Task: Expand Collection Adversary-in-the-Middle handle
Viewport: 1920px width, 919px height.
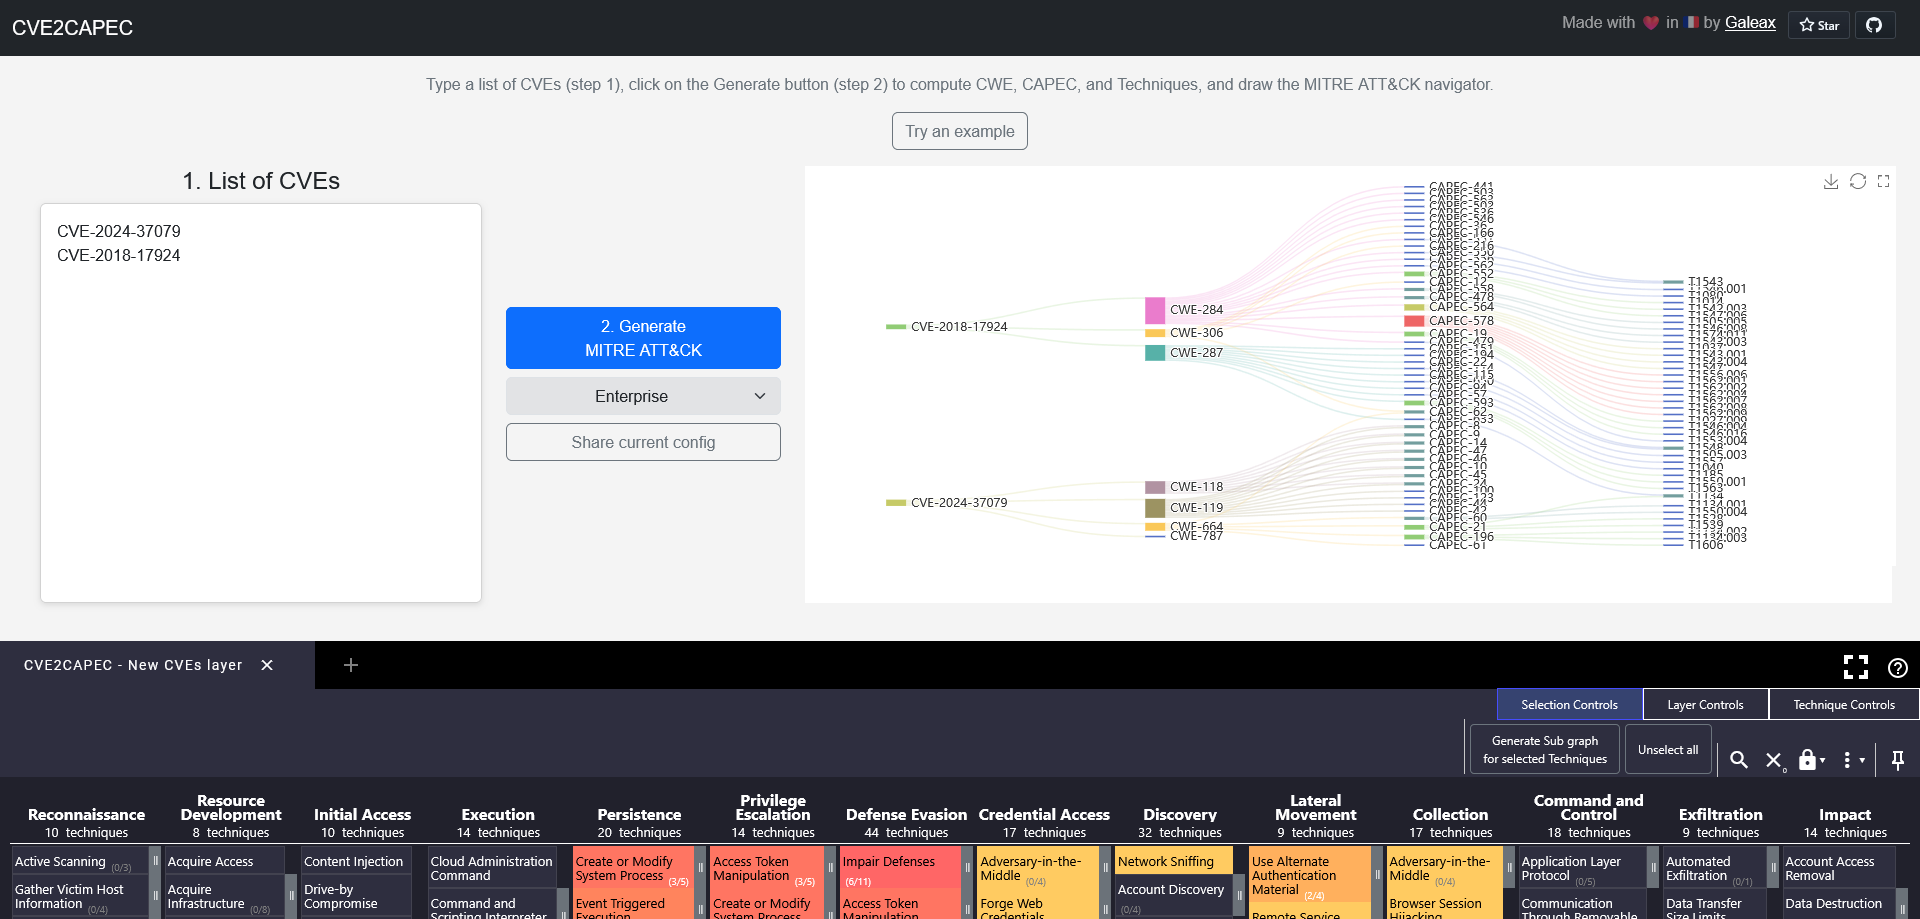Action: coord(1510,868)
